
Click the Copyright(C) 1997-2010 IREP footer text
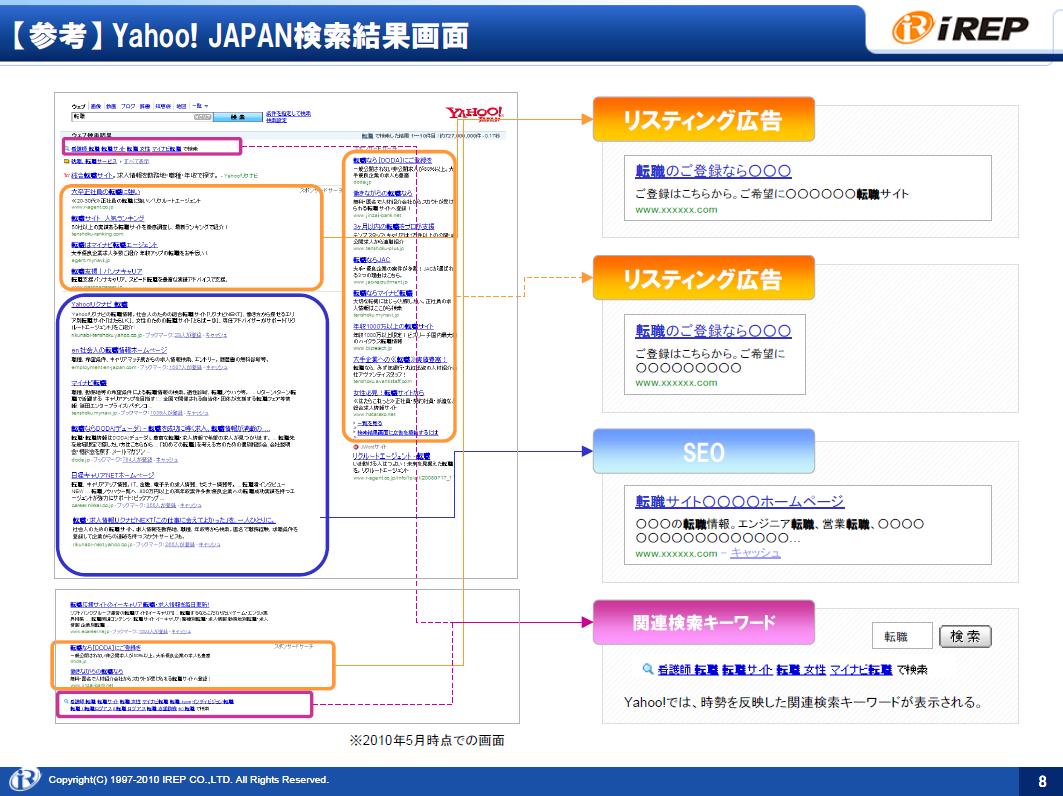[x=188, y=780]
